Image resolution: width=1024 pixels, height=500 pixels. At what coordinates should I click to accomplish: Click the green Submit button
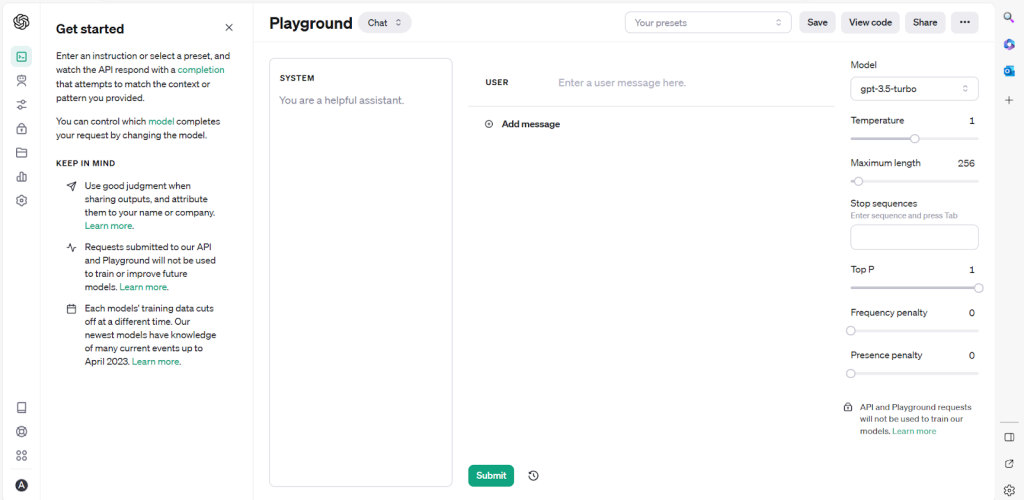[x=491, y=476]
